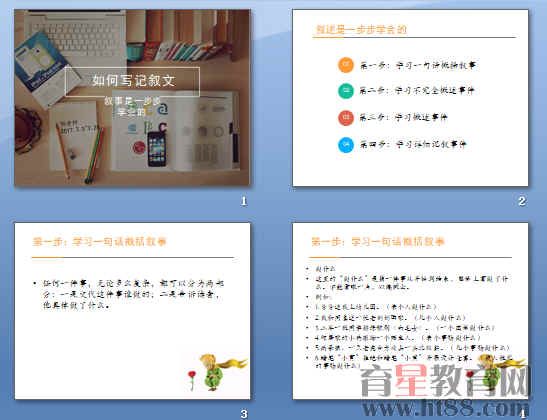Screen dimensions: 547x420
Task: Click the green 02 circle icon
Action: [346, 91]
